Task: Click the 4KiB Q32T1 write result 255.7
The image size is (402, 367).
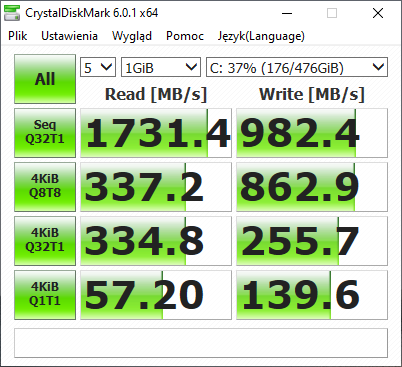Action: [x=312, y=241]
